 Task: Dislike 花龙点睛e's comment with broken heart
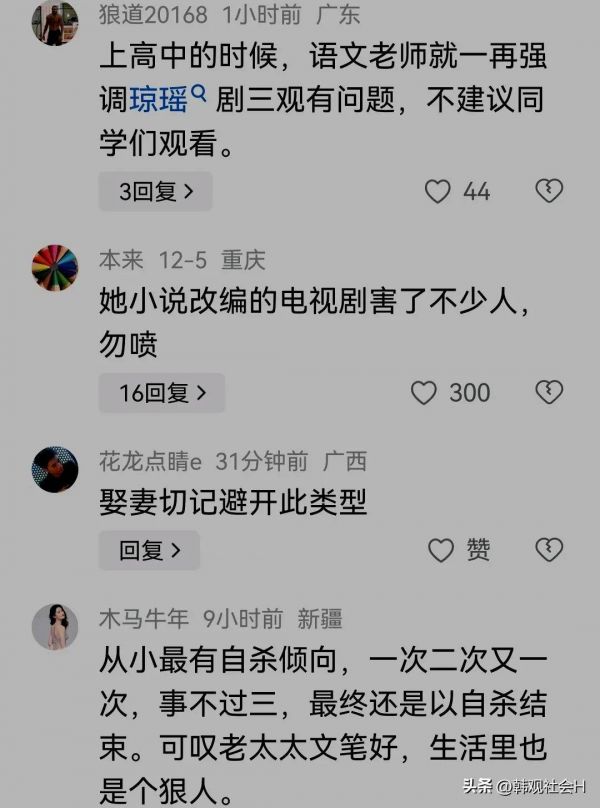point(549,549)
